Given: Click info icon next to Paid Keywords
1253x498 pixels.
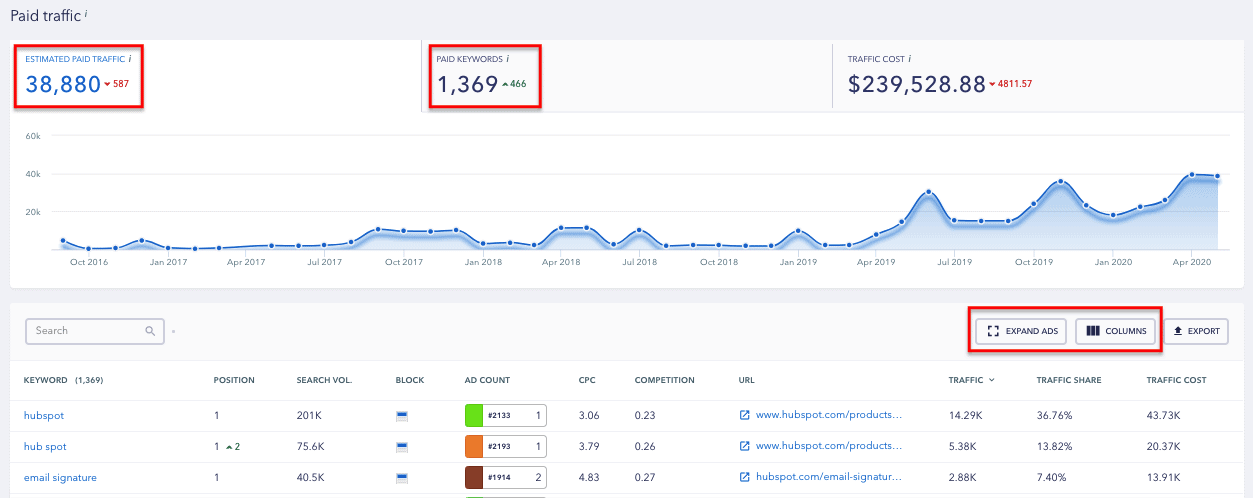Looking at the screenshot, I should point(507,59).
